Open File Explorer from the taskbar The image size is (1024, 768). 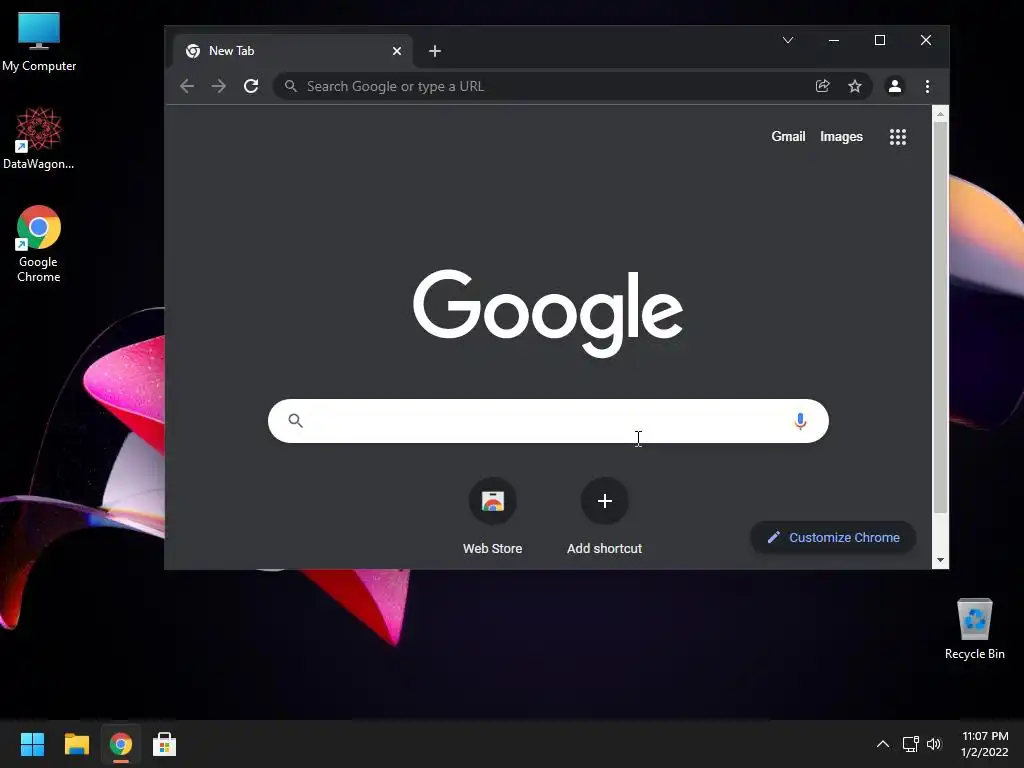tap(76, 744)
